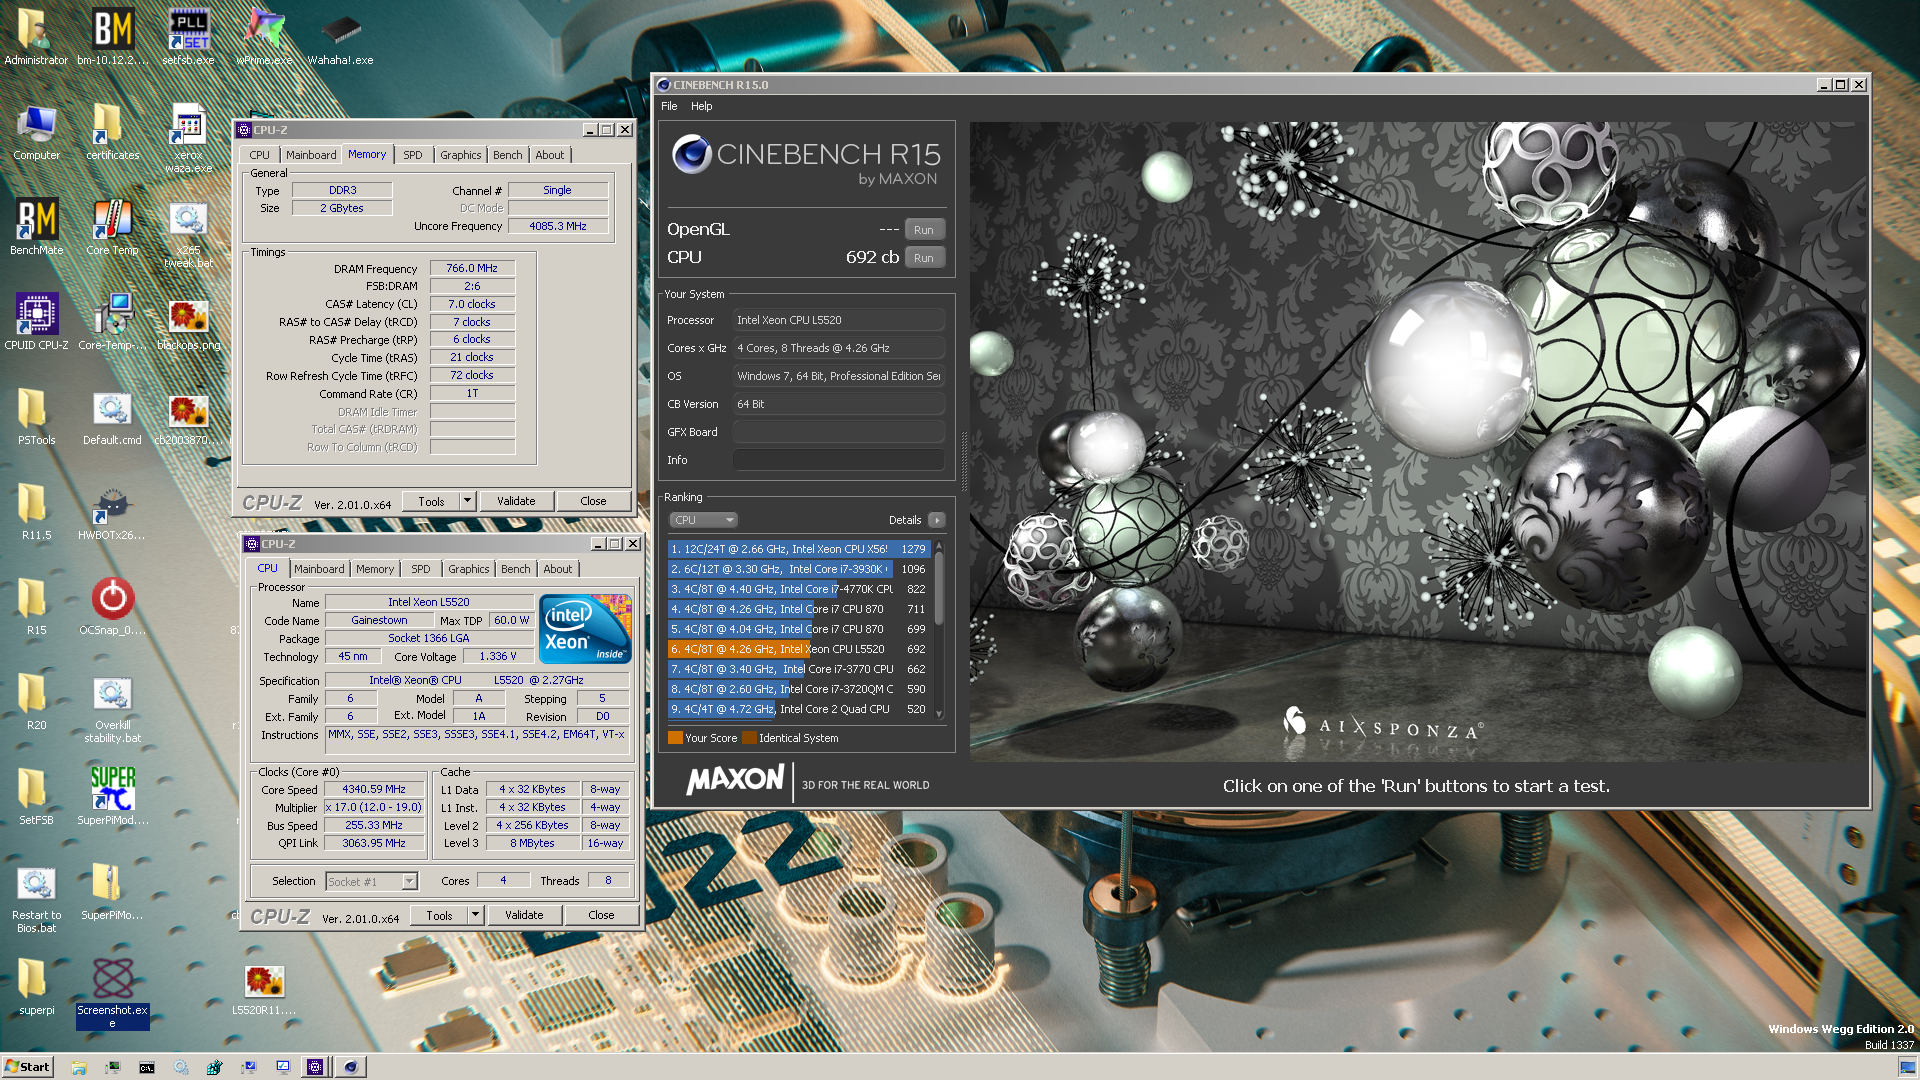The width and height of the screenshot is (1920, 1080).
Task: Switch to Mainboard tab in upper CPU-Z
Action: pyautogui.click(x=311, y=155)
